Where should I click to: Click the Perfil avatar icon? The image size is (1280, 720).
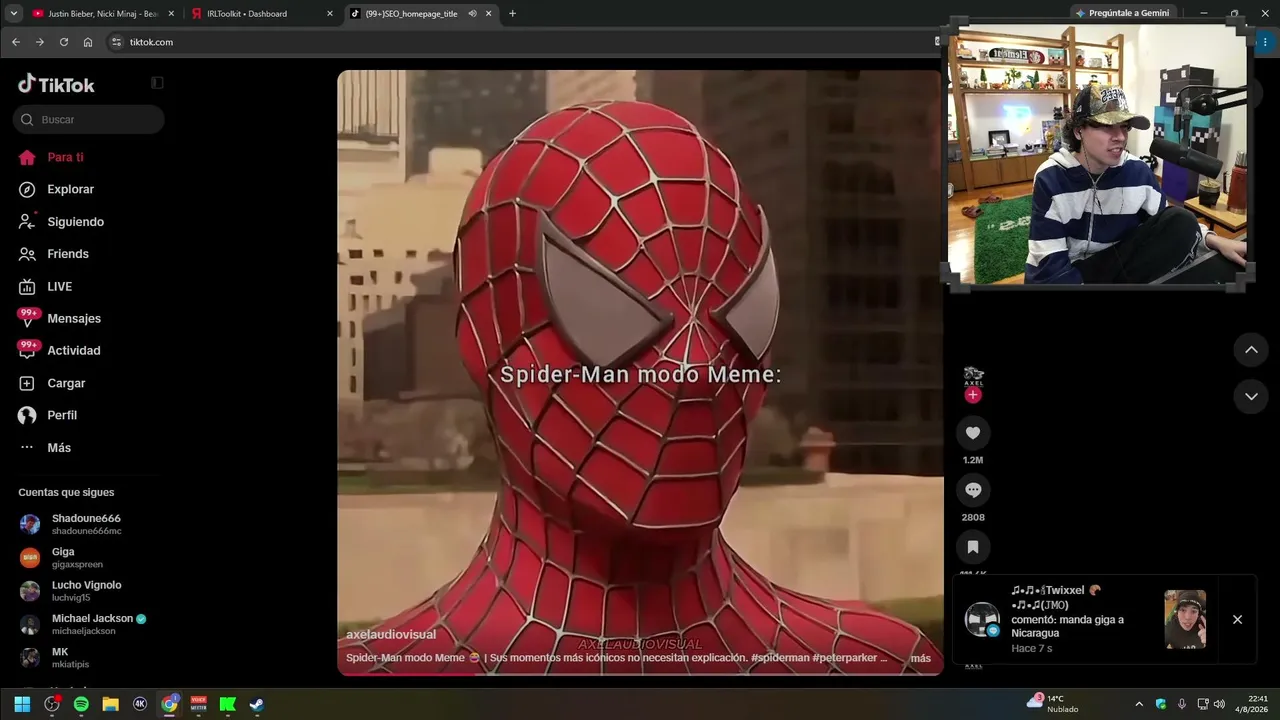click(27, 415)
